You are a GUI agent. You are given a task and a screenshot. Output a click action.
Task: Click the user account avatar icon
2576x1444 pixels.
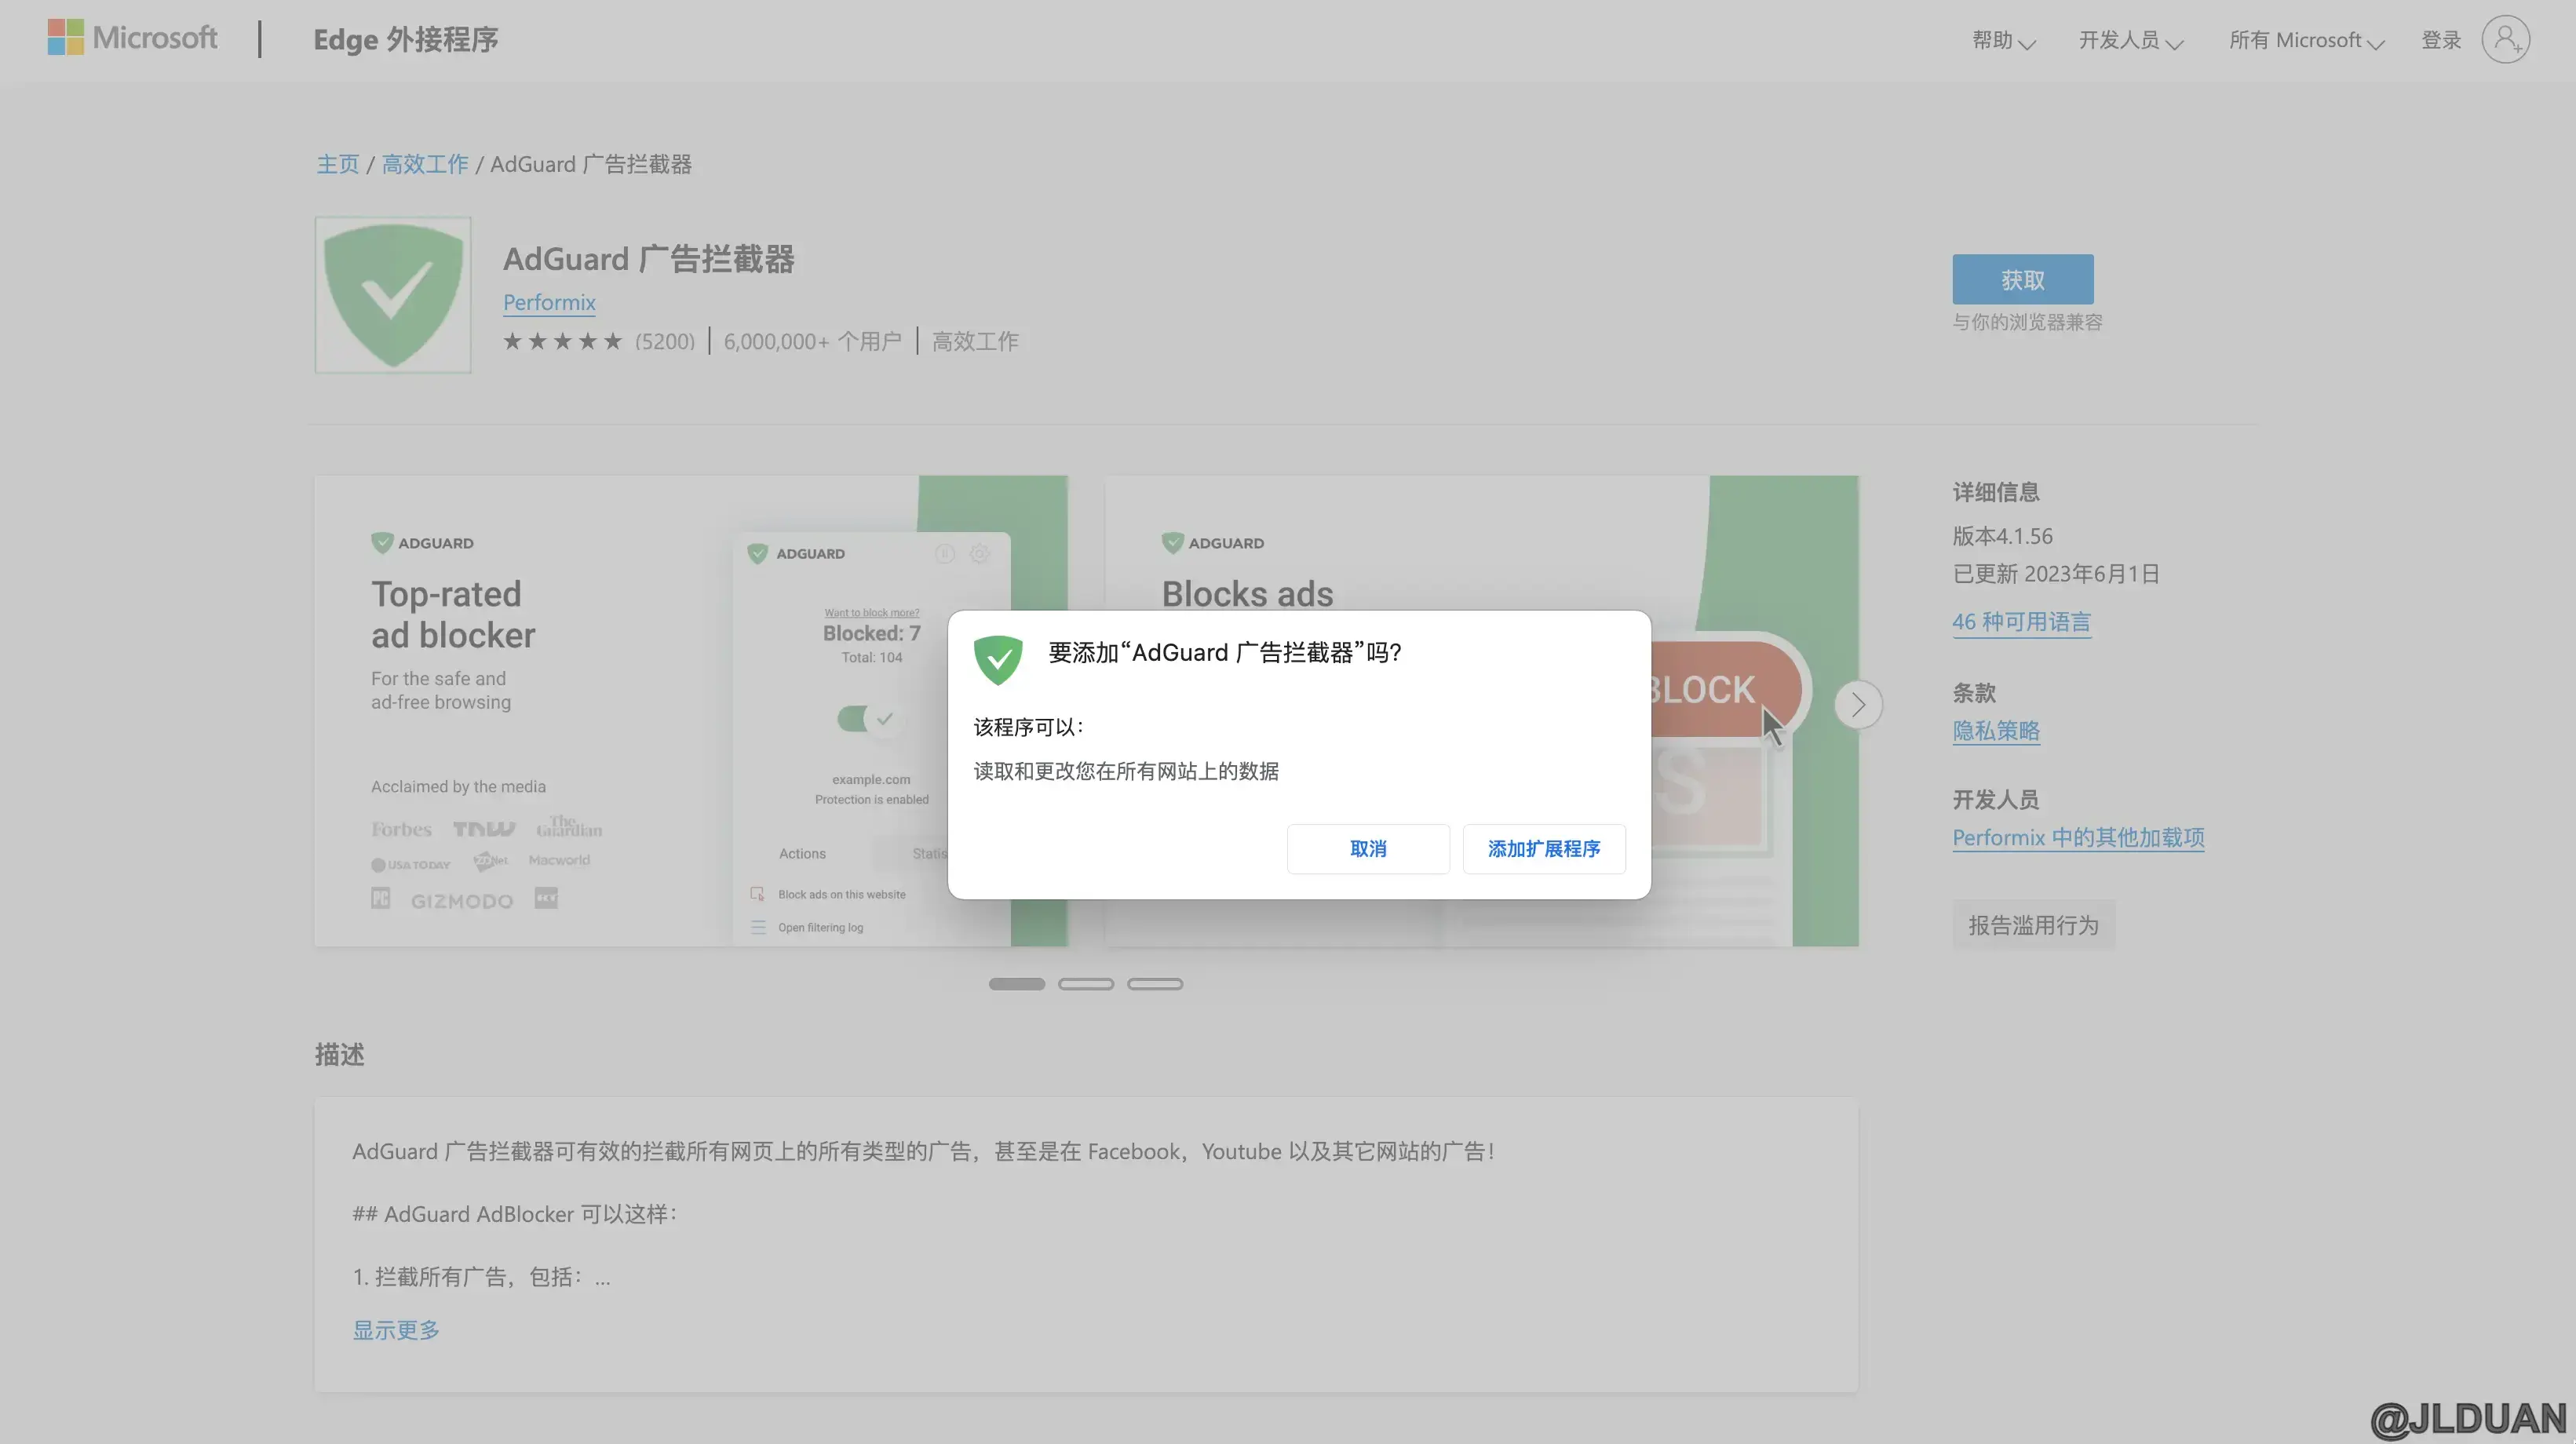[x=2505, y=40]
